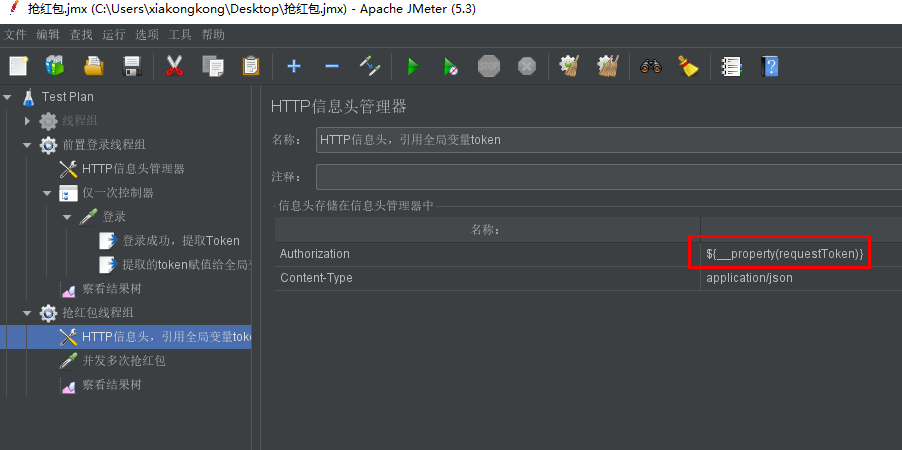Collapse the 抢红包线程组 node arrow
This screenshot has width=902, height=450.
coord(27,313)
